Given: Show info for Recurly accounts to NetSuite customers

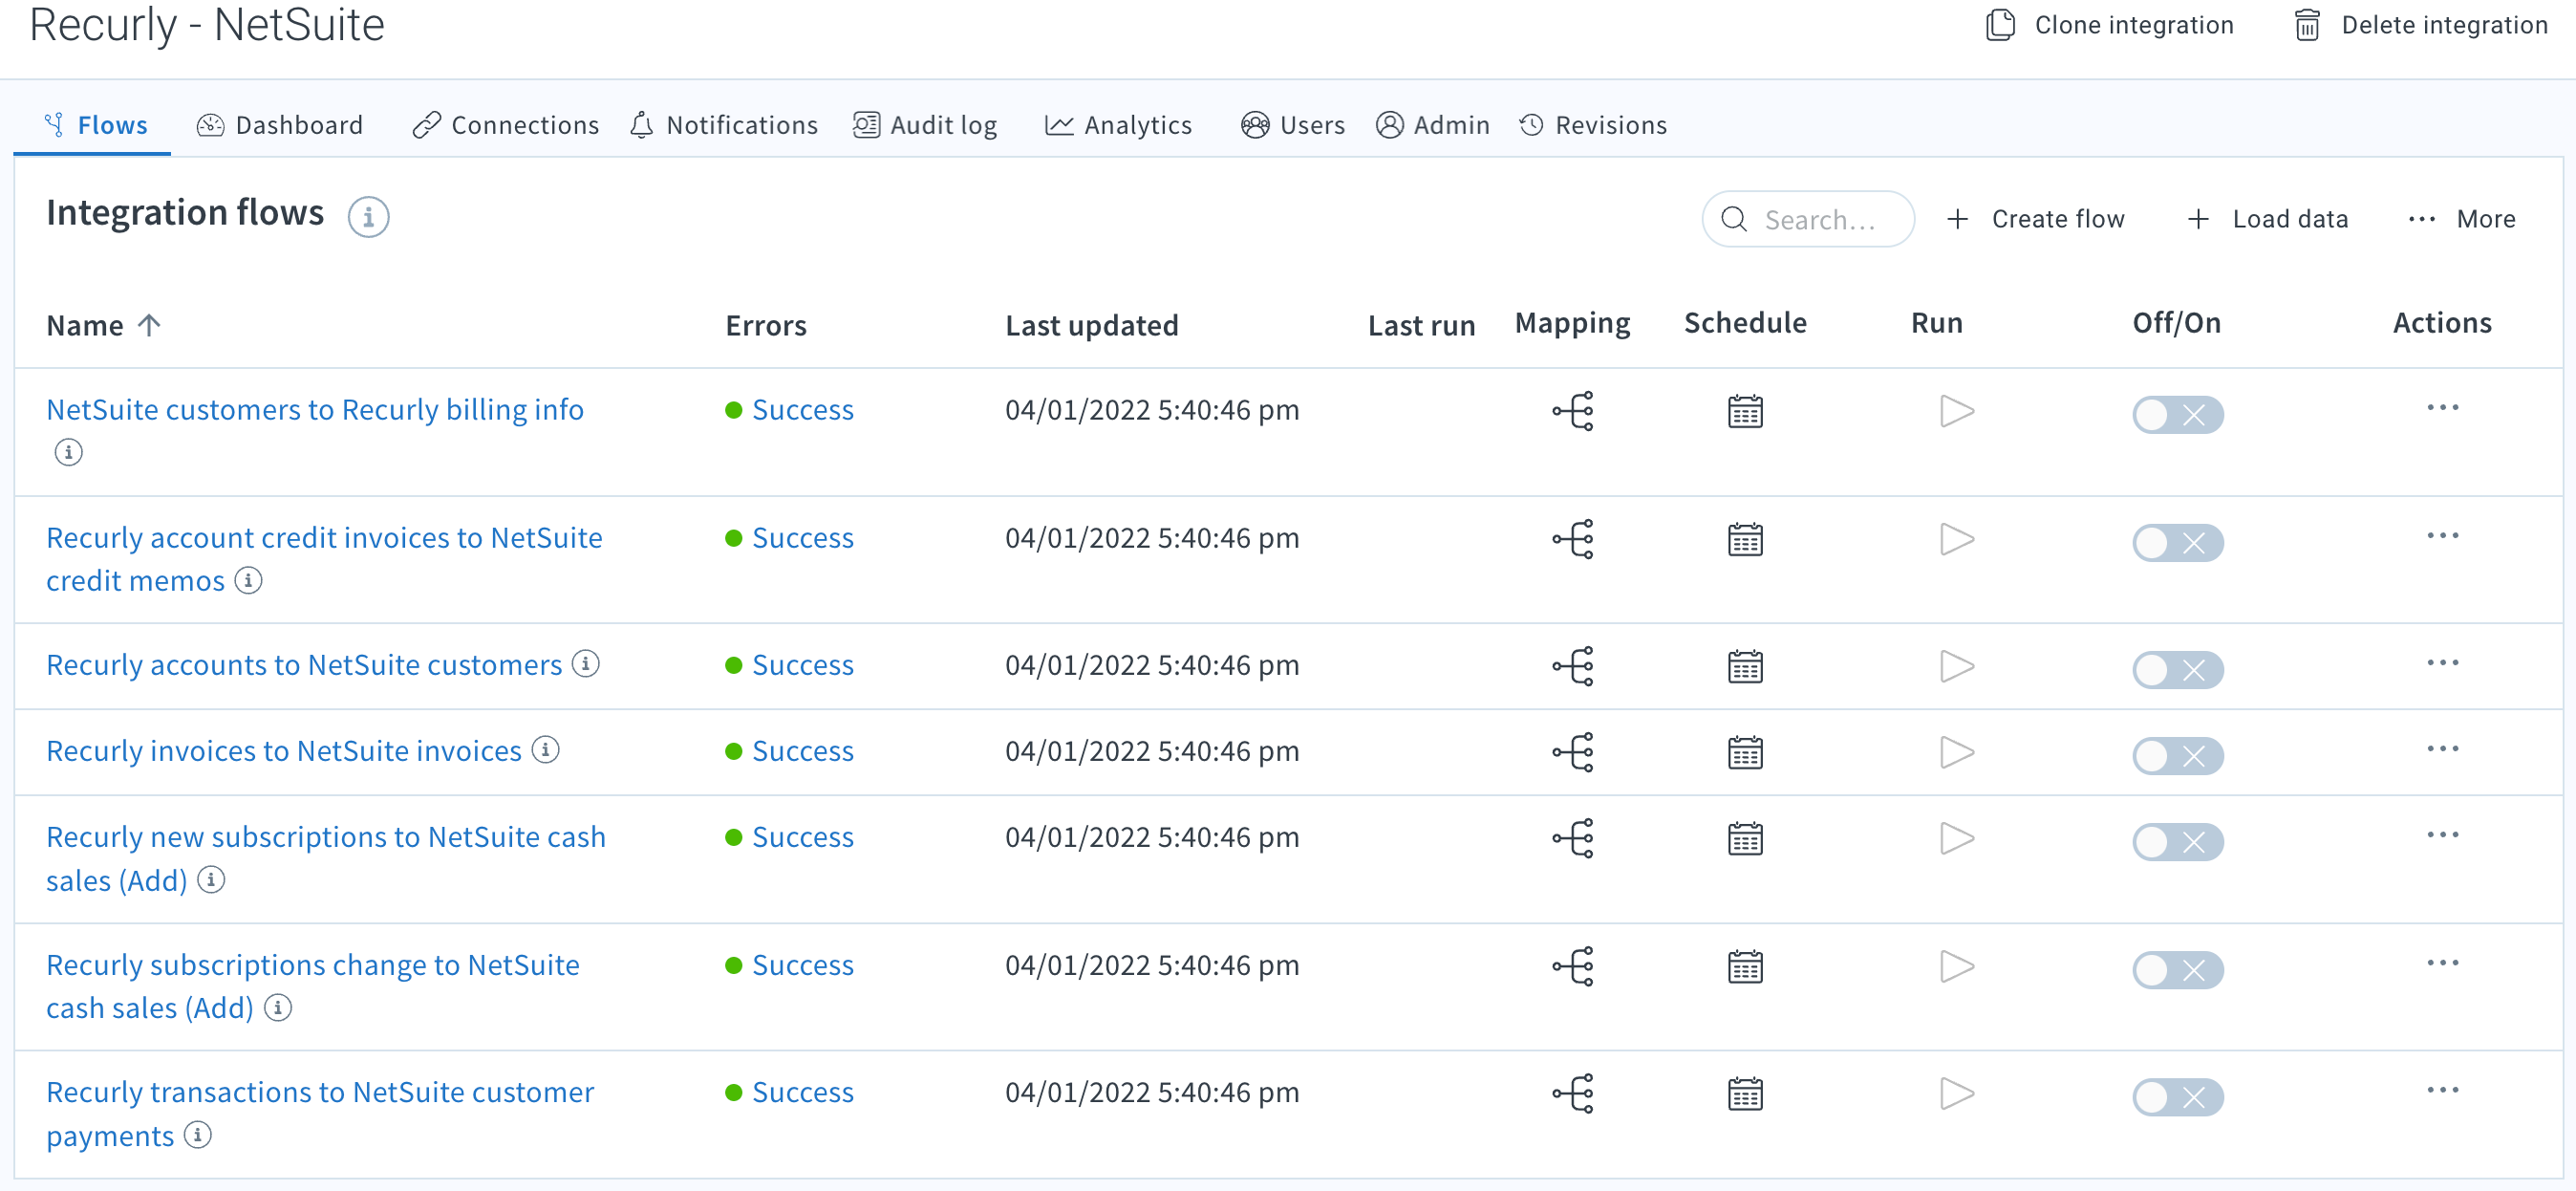Looking at the screenshot, I should pos(586,663).
